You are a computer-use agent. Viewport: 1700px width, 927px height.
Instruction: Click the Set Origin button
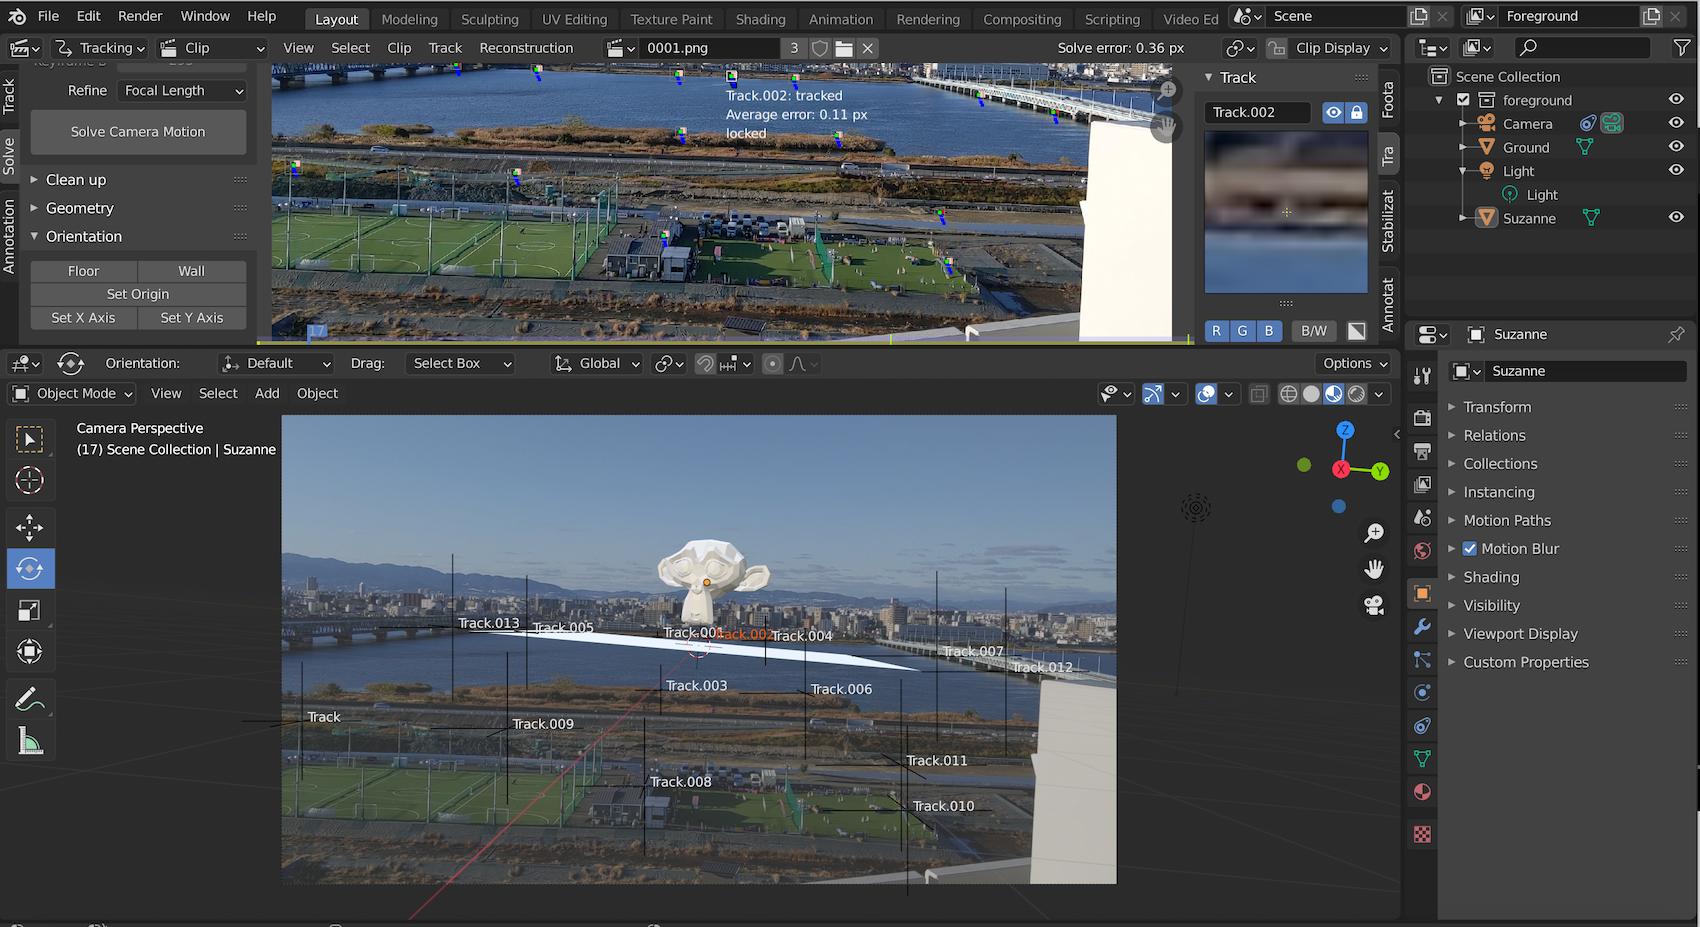pos(138,294)
